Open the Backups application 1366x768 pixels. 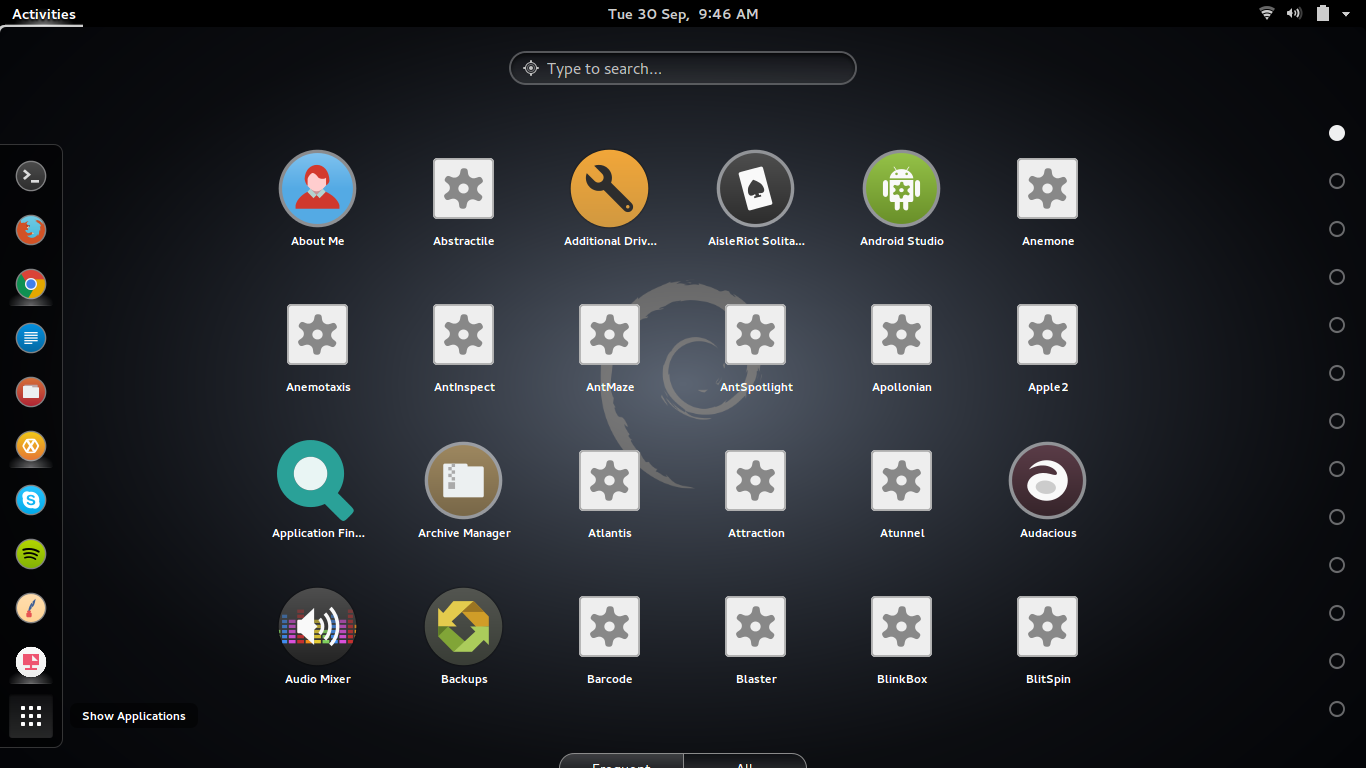(463, 627)
